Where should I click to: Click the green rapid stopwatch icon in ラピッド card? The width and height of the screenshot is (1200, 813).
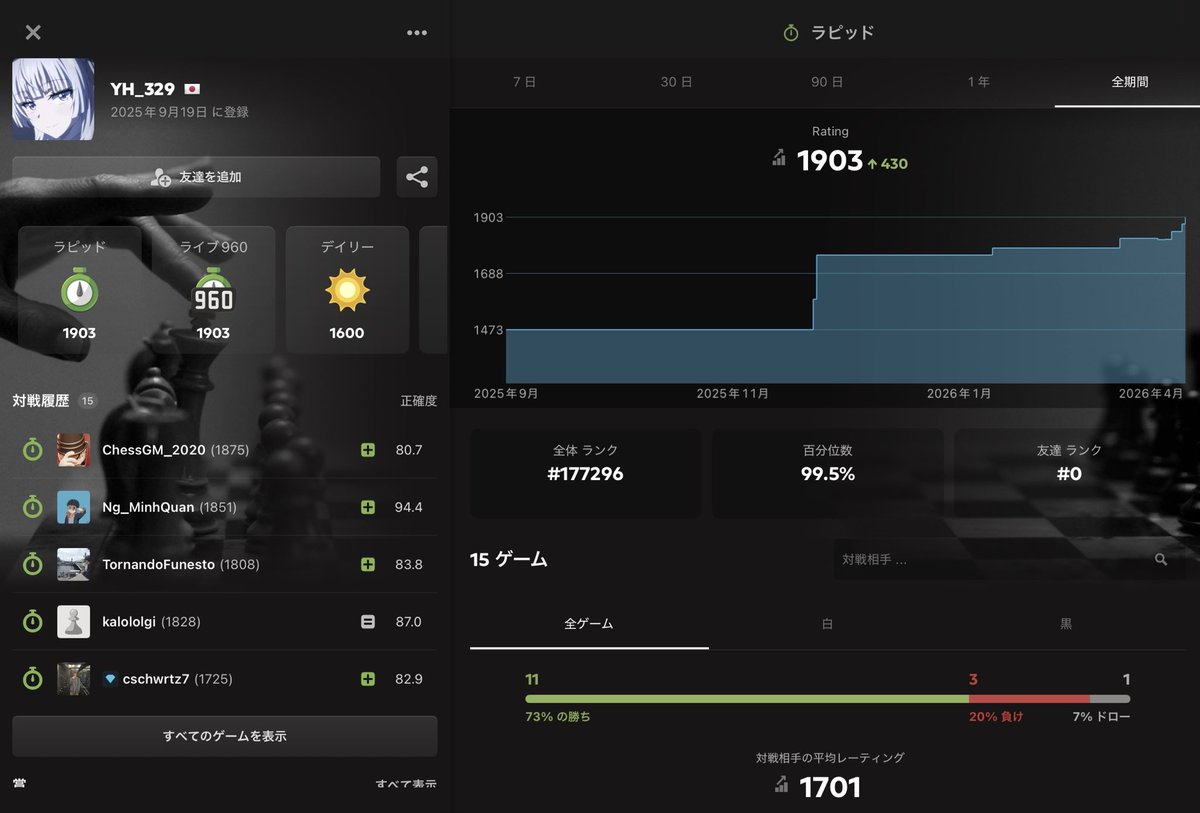[79, 290]
